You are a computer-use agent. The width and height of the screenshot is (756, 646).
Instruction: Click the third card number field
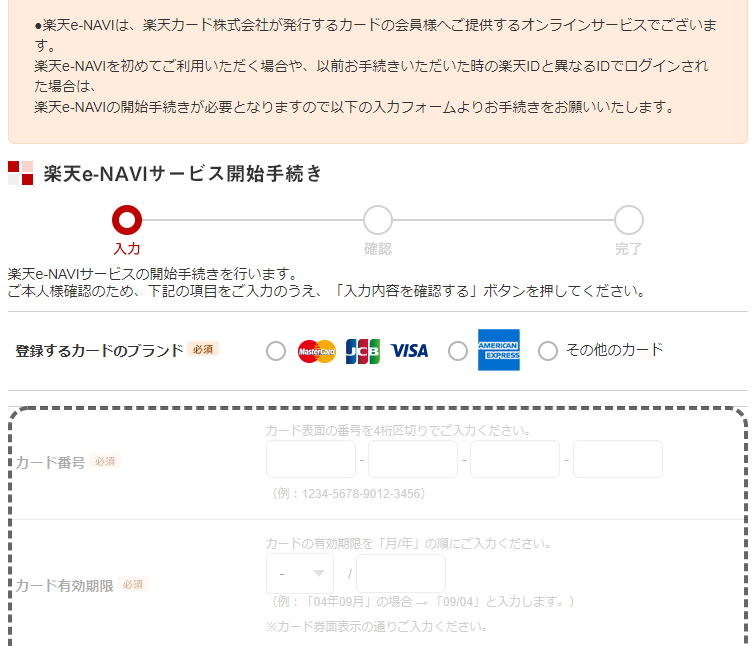point(515,459)
